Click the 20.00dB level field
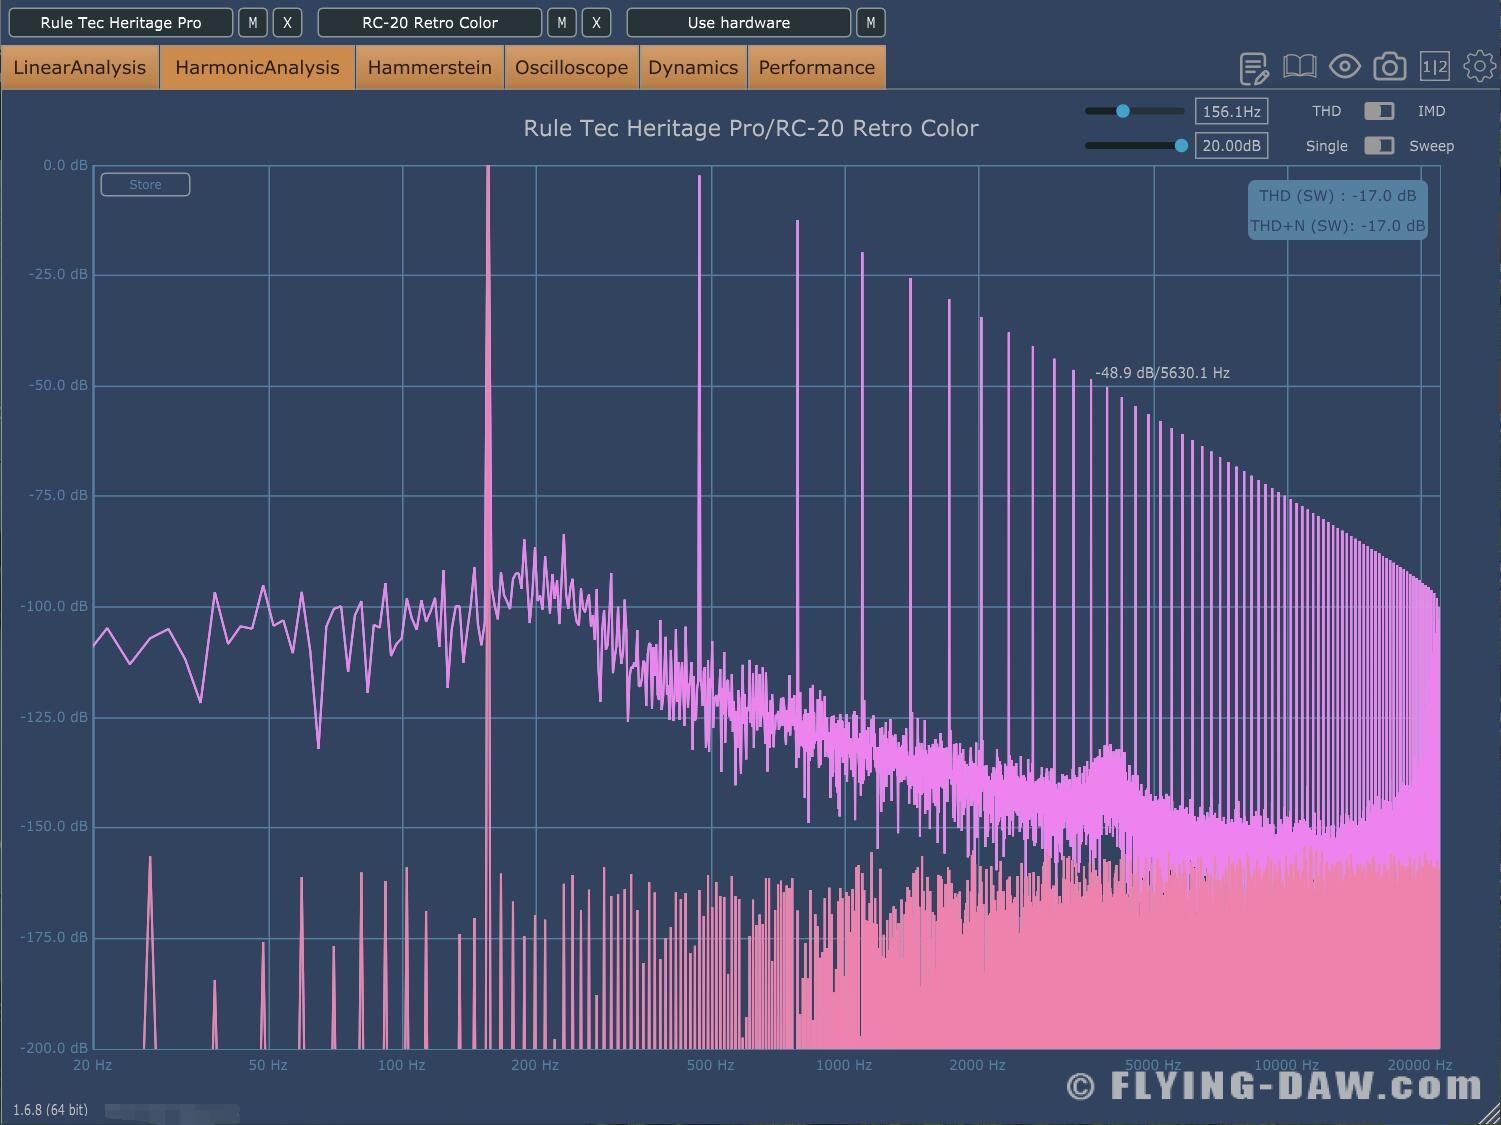Viewport: 1501px width, 1125px height. click(x=1231, y=145)
